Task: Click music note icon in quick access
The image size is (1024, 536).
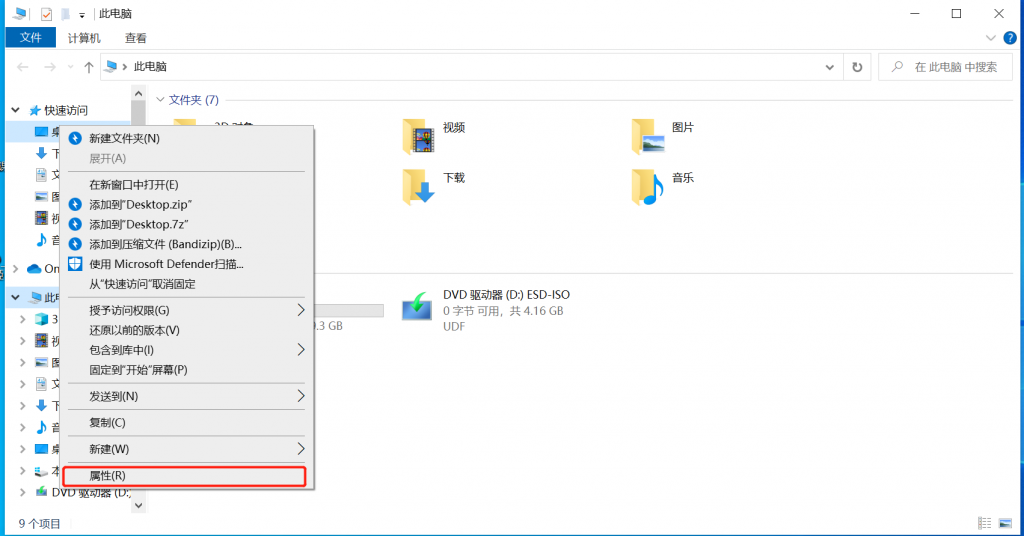Action: [41, 240]
